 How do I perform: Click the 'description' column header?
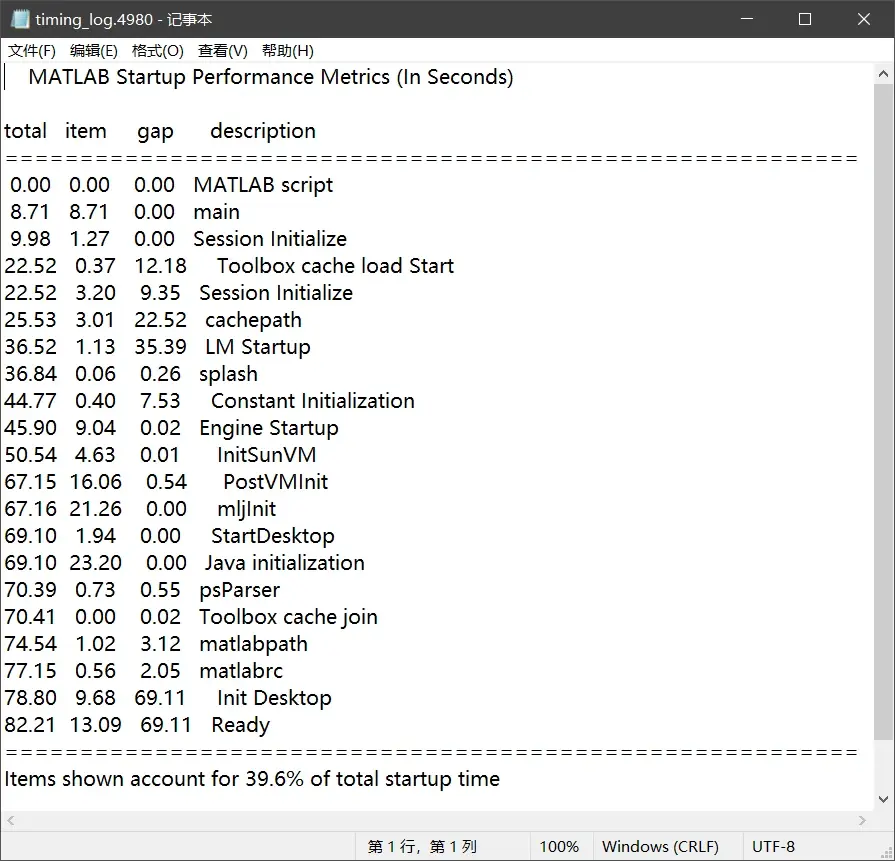click(x=263, y=131)
